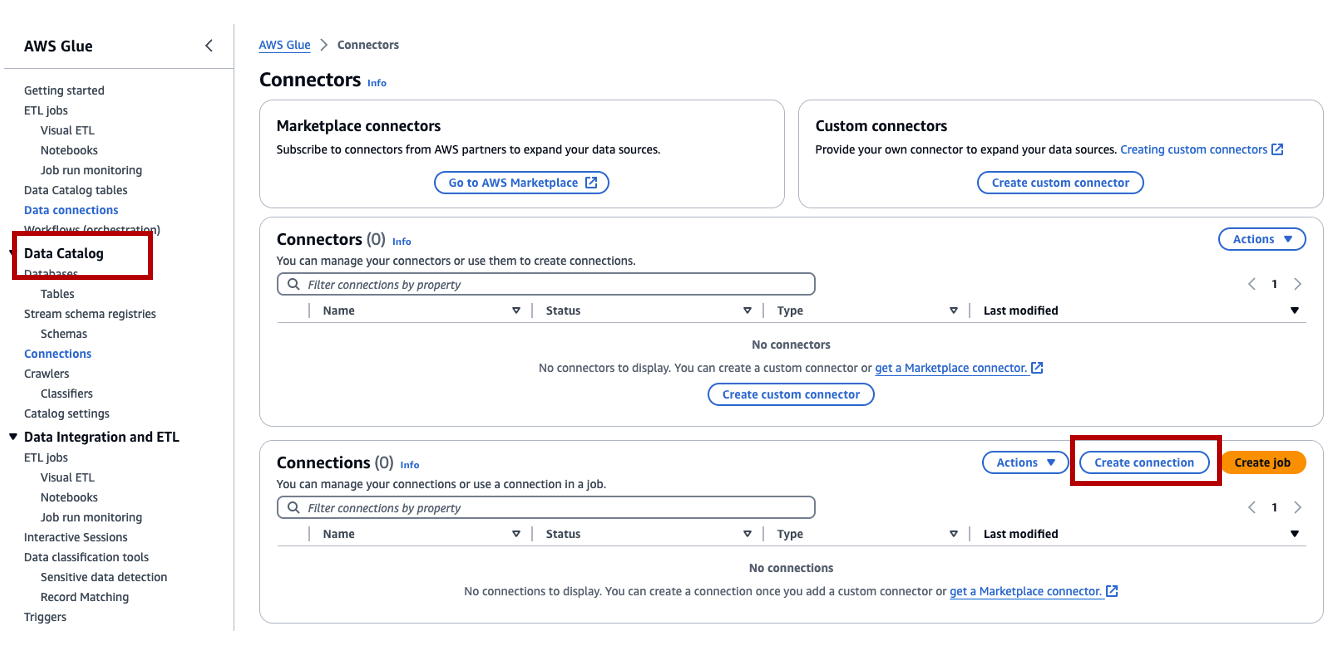Screen dimensions: 1340x649
Task: Click the orange Create job button
Action: 1262,462
